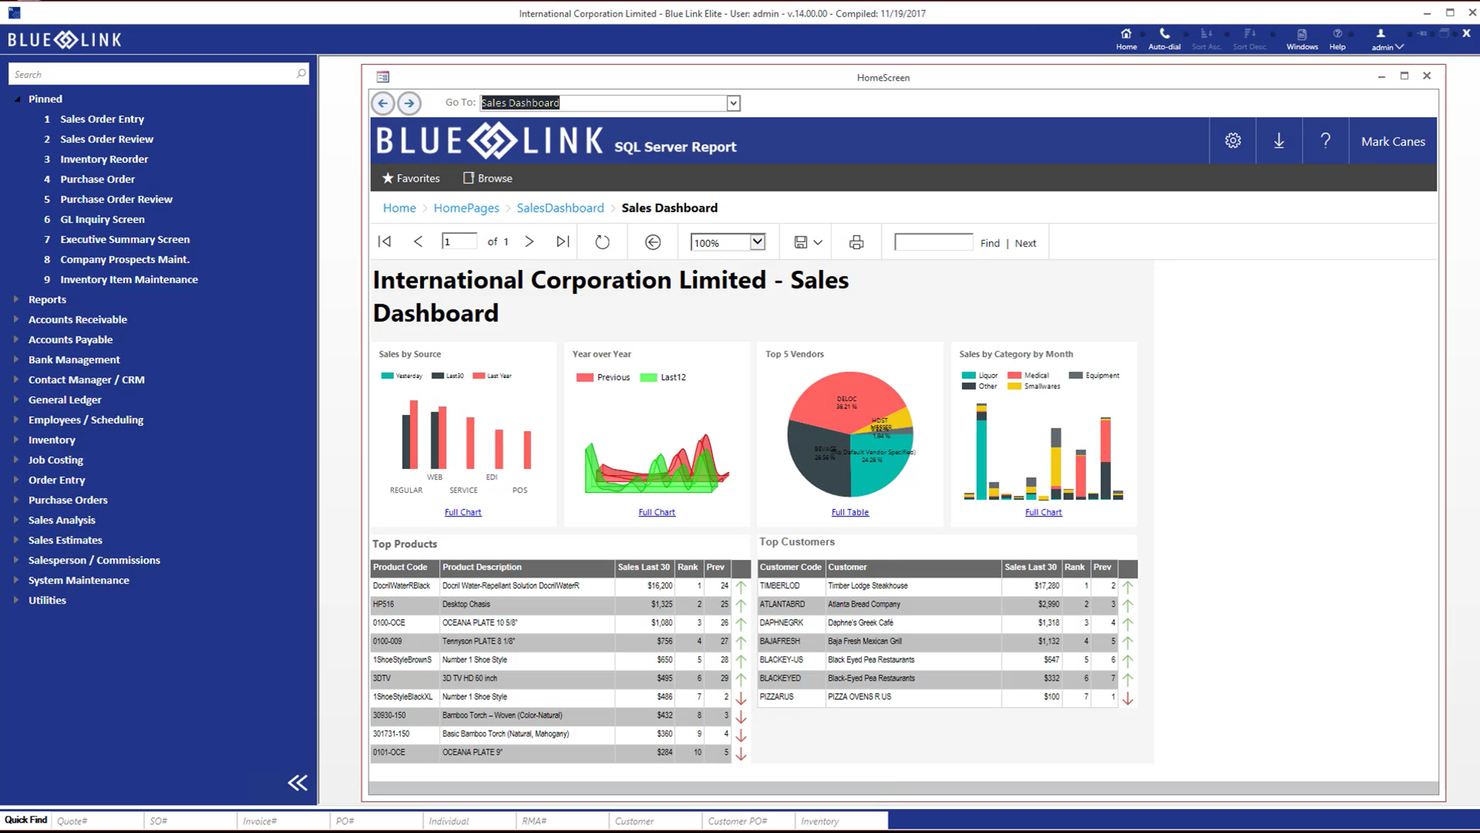The height and width of the screenshot is (833, 1480).
Task: Click the settings gear icon on report banner
Action: point(1232,140)
